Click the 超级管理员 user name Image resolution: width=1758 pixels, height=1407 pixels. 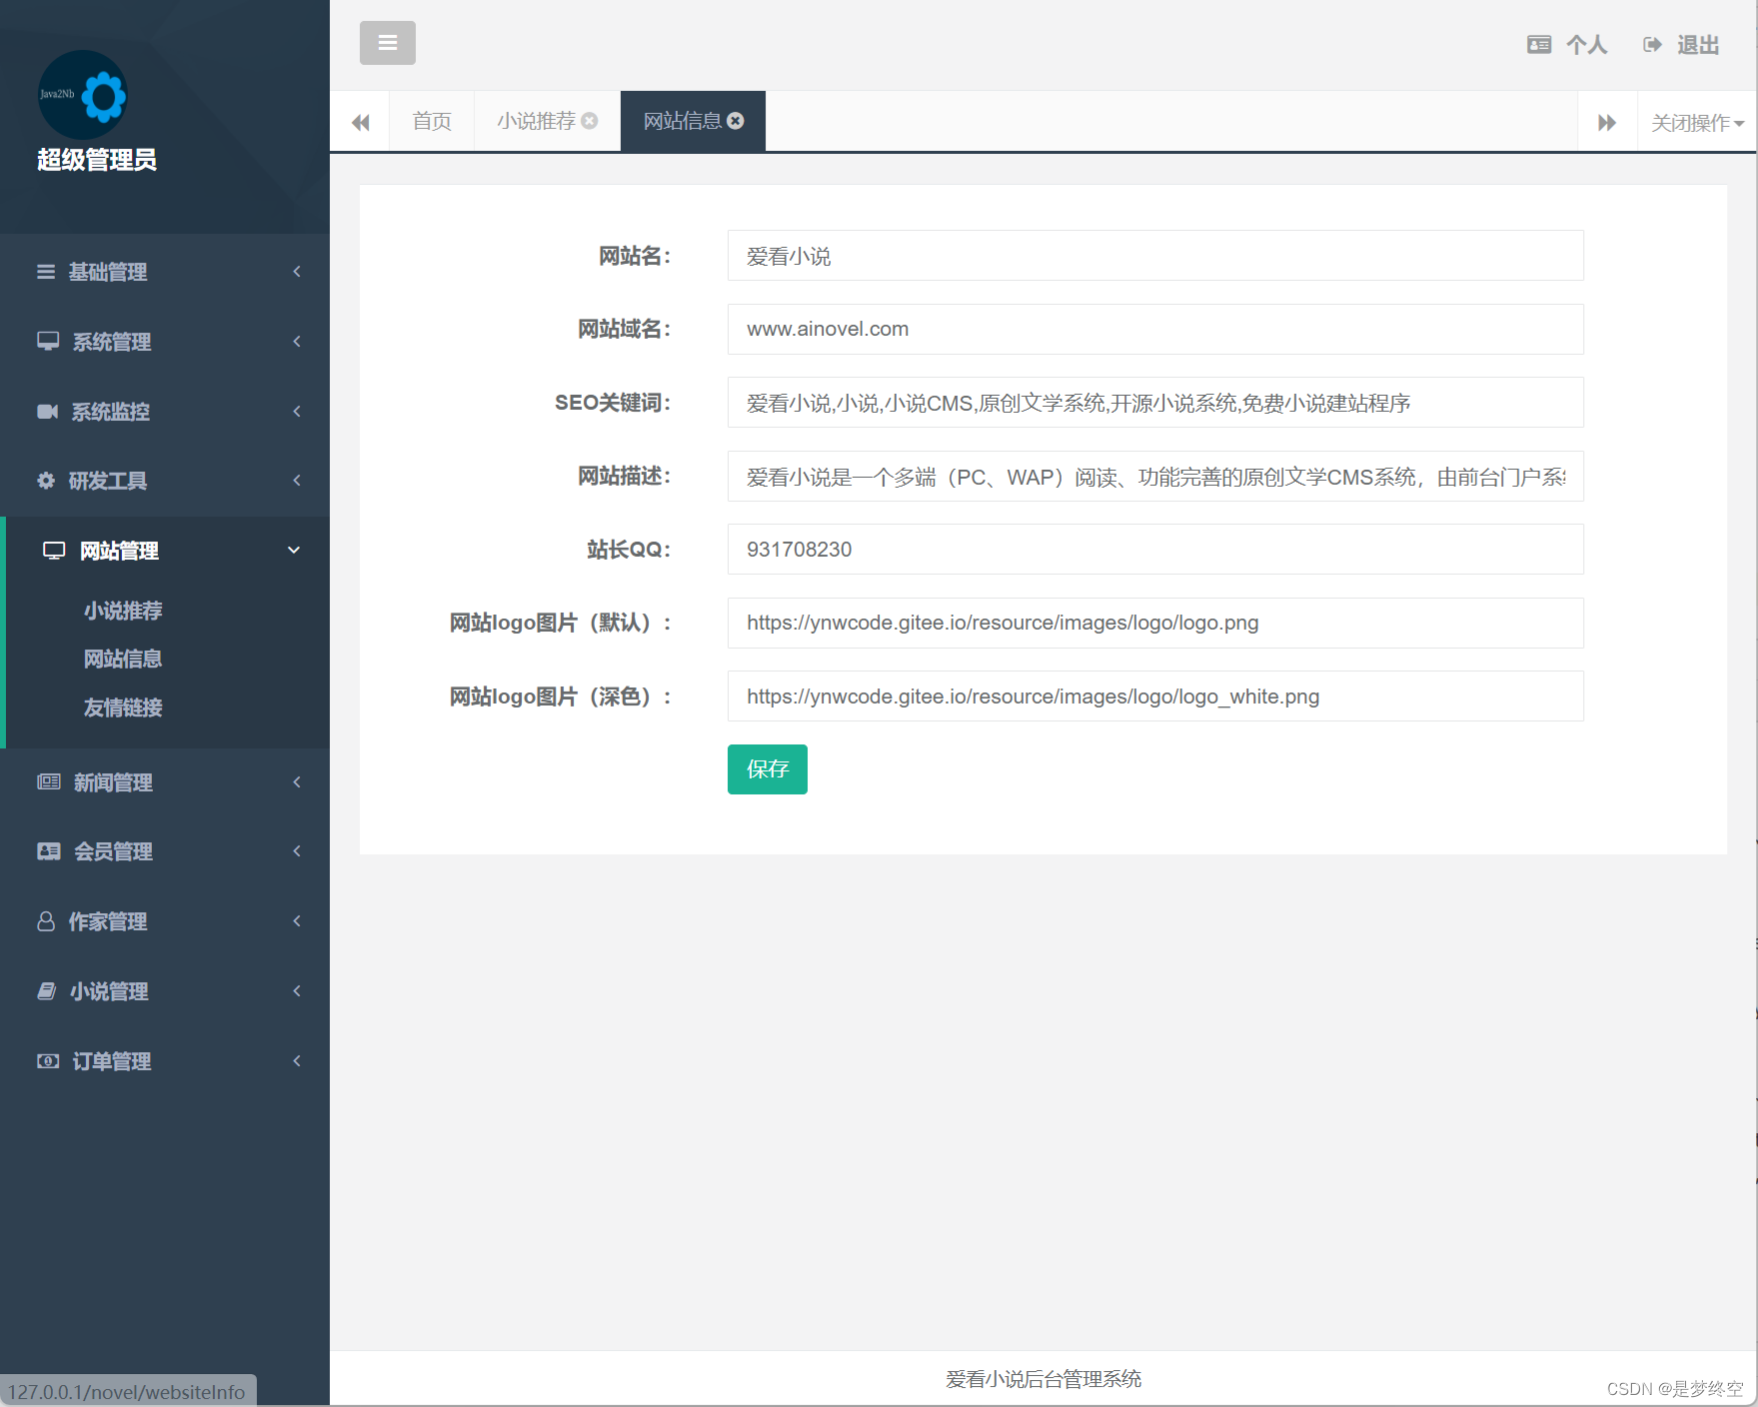pyautogui.click(x=97, y=160)
